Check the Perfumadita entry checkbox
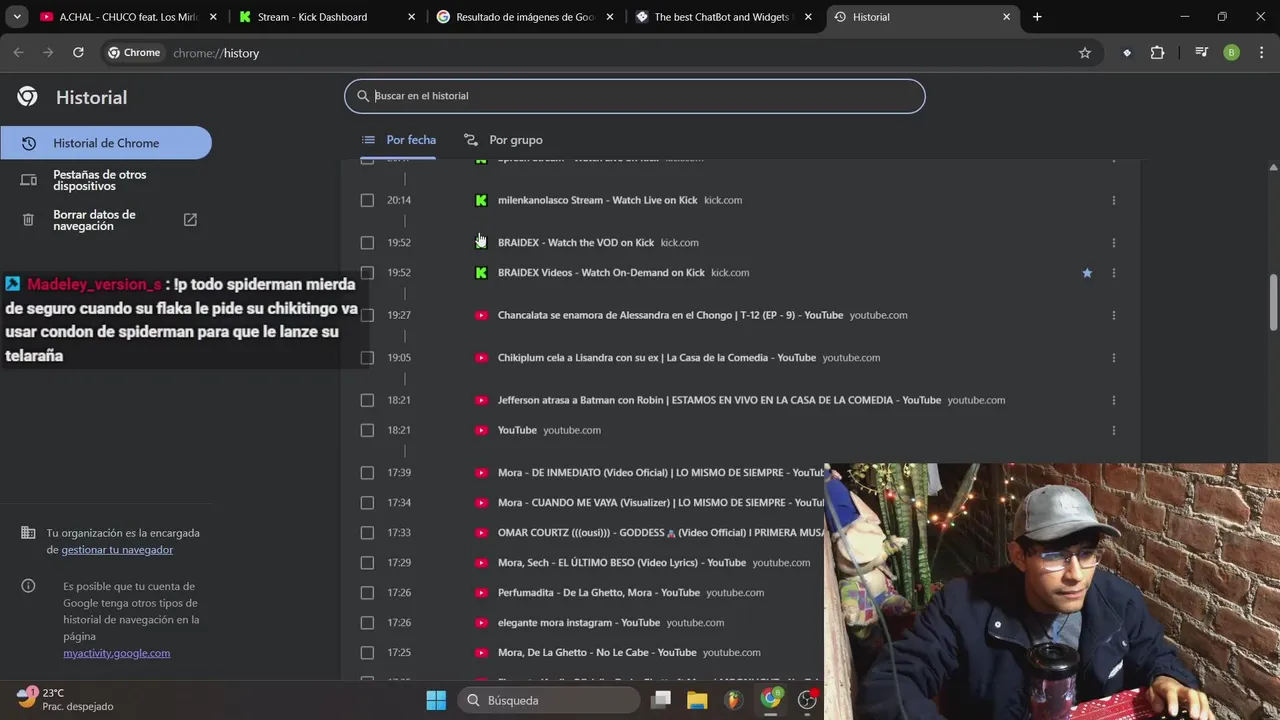 (367, 592)
